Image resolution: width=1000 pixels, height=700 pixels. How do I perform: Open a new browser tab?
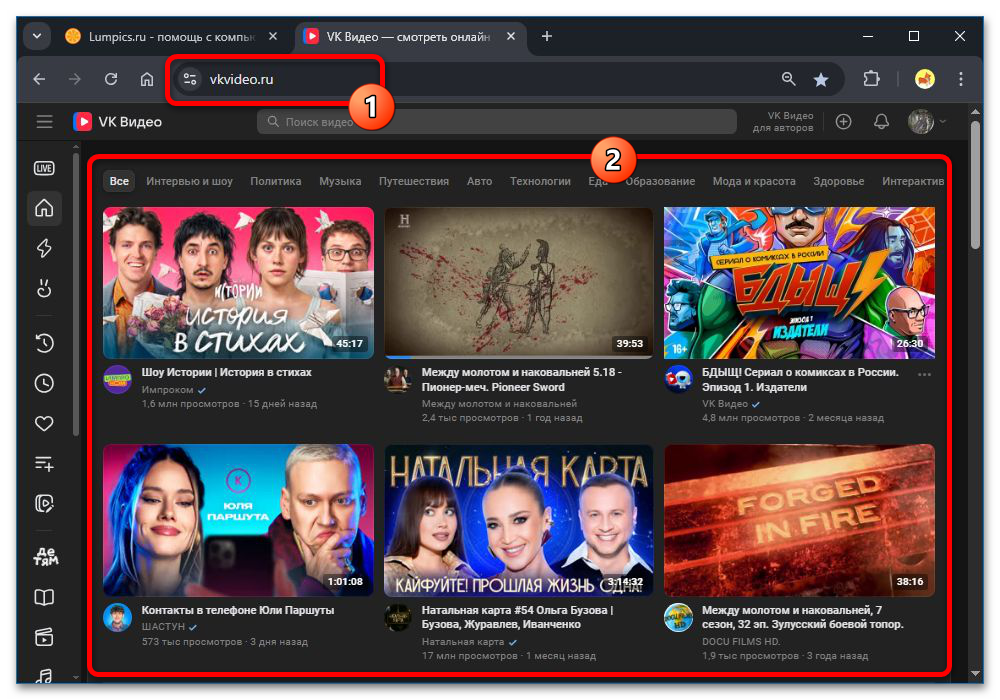[x=547, y=36]
